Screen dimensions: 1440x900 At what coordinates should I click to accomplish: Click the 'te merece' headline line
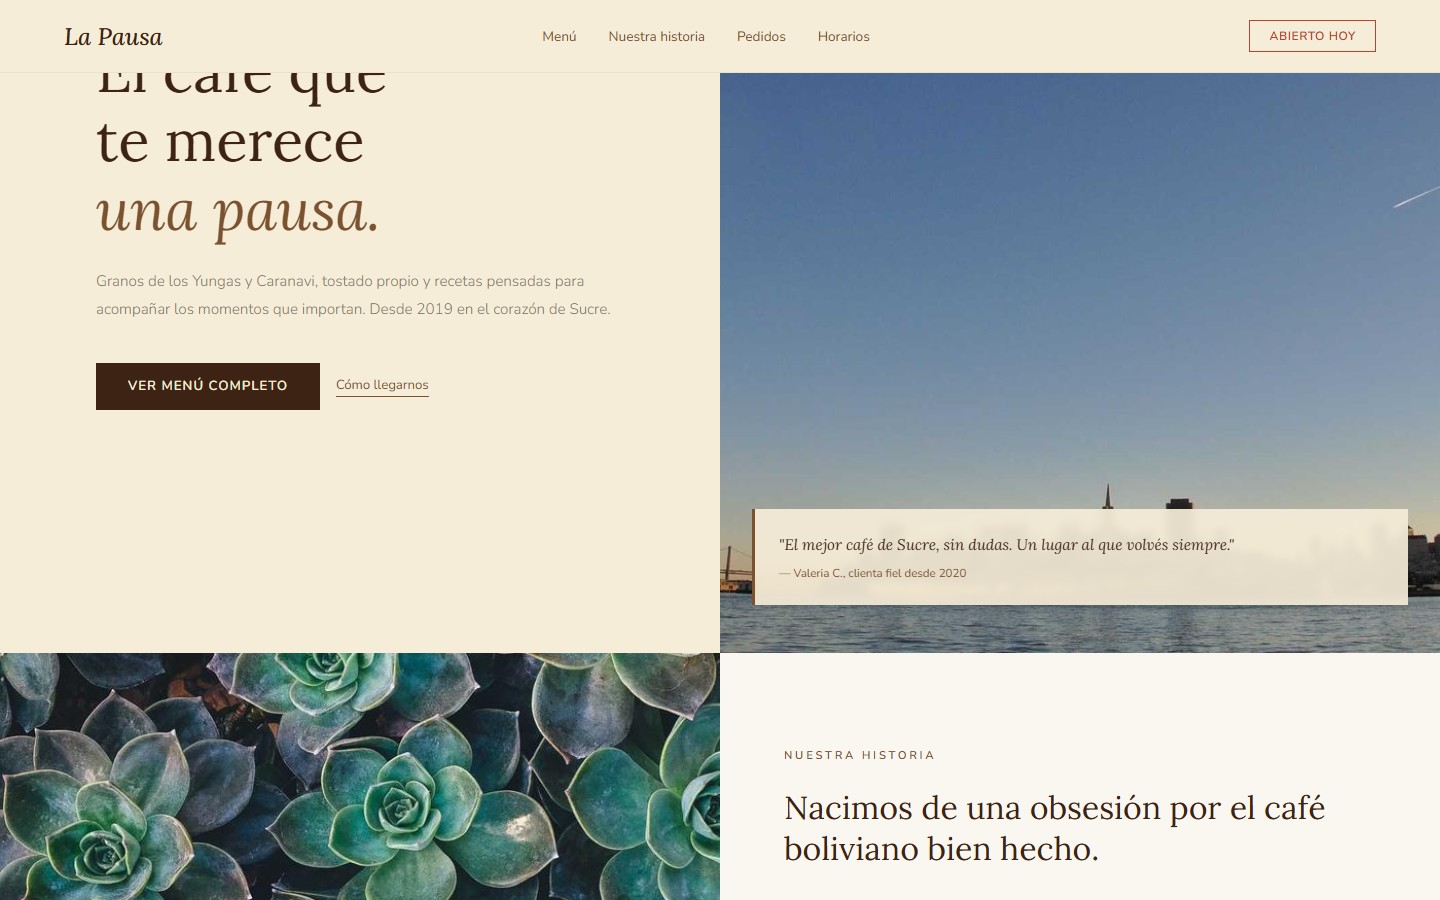230,142
